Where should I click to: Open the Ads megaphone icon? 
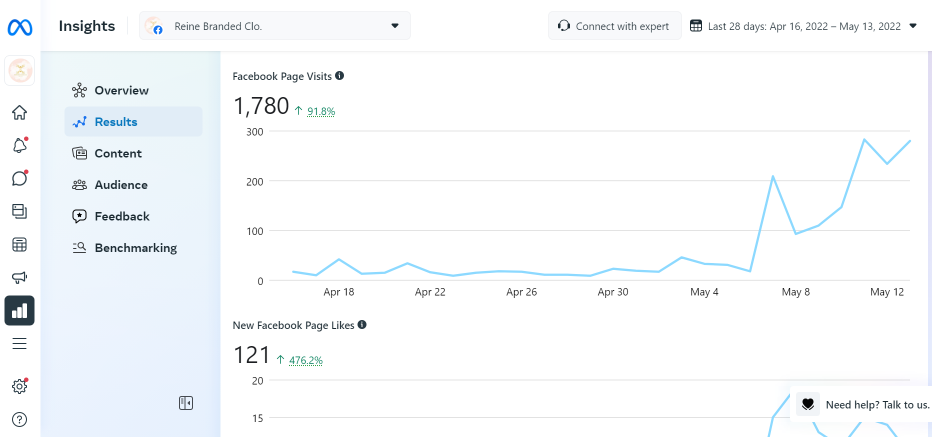pos(19,277)
